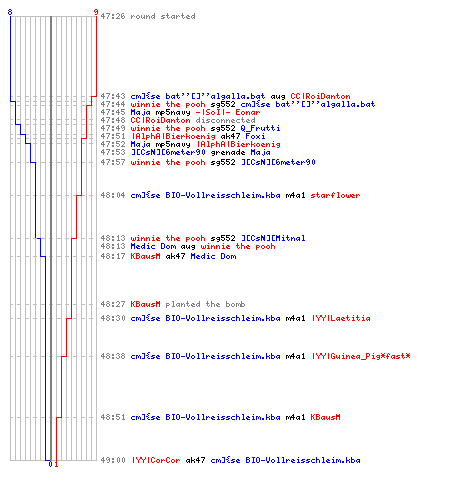450x500 pixels.
Task: Select player Q_Frutti at 47:49
Action: [260, 128]
